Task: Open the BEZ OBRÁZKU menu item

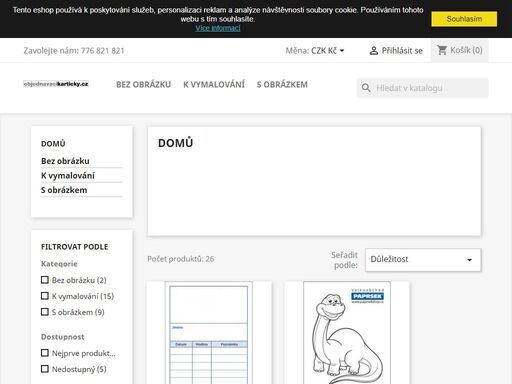Action: (143, 85)
